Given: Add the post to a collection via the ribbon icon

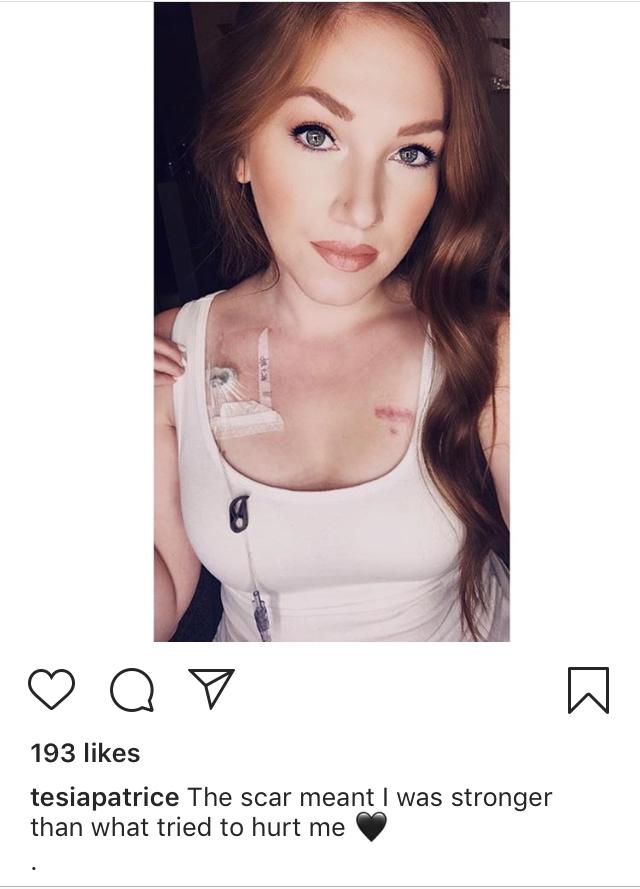Looking at the screenshot, I should (x=588, y=690).
